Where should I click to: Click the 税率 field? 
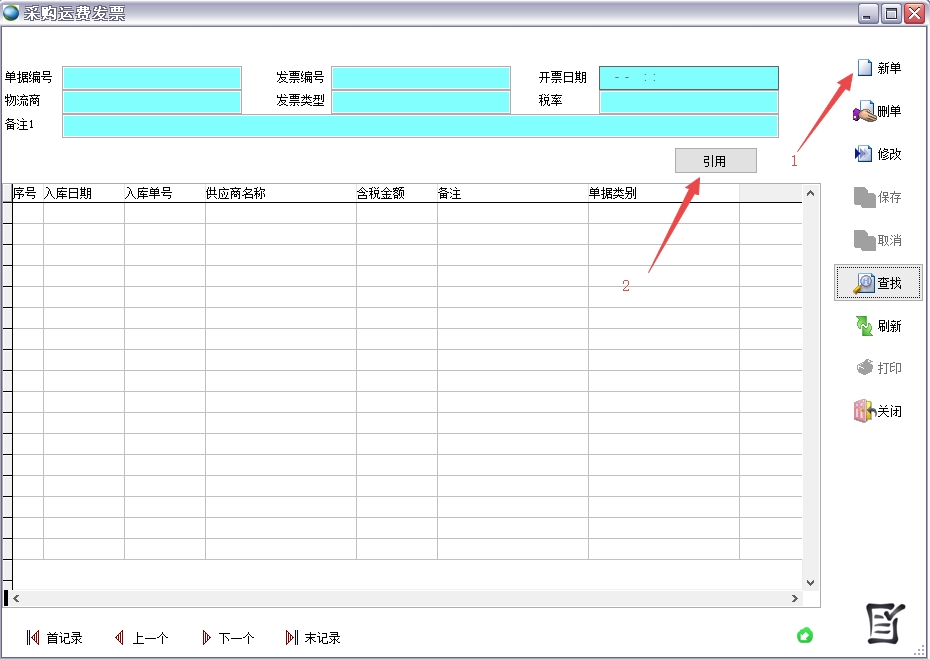pos(688,101)
